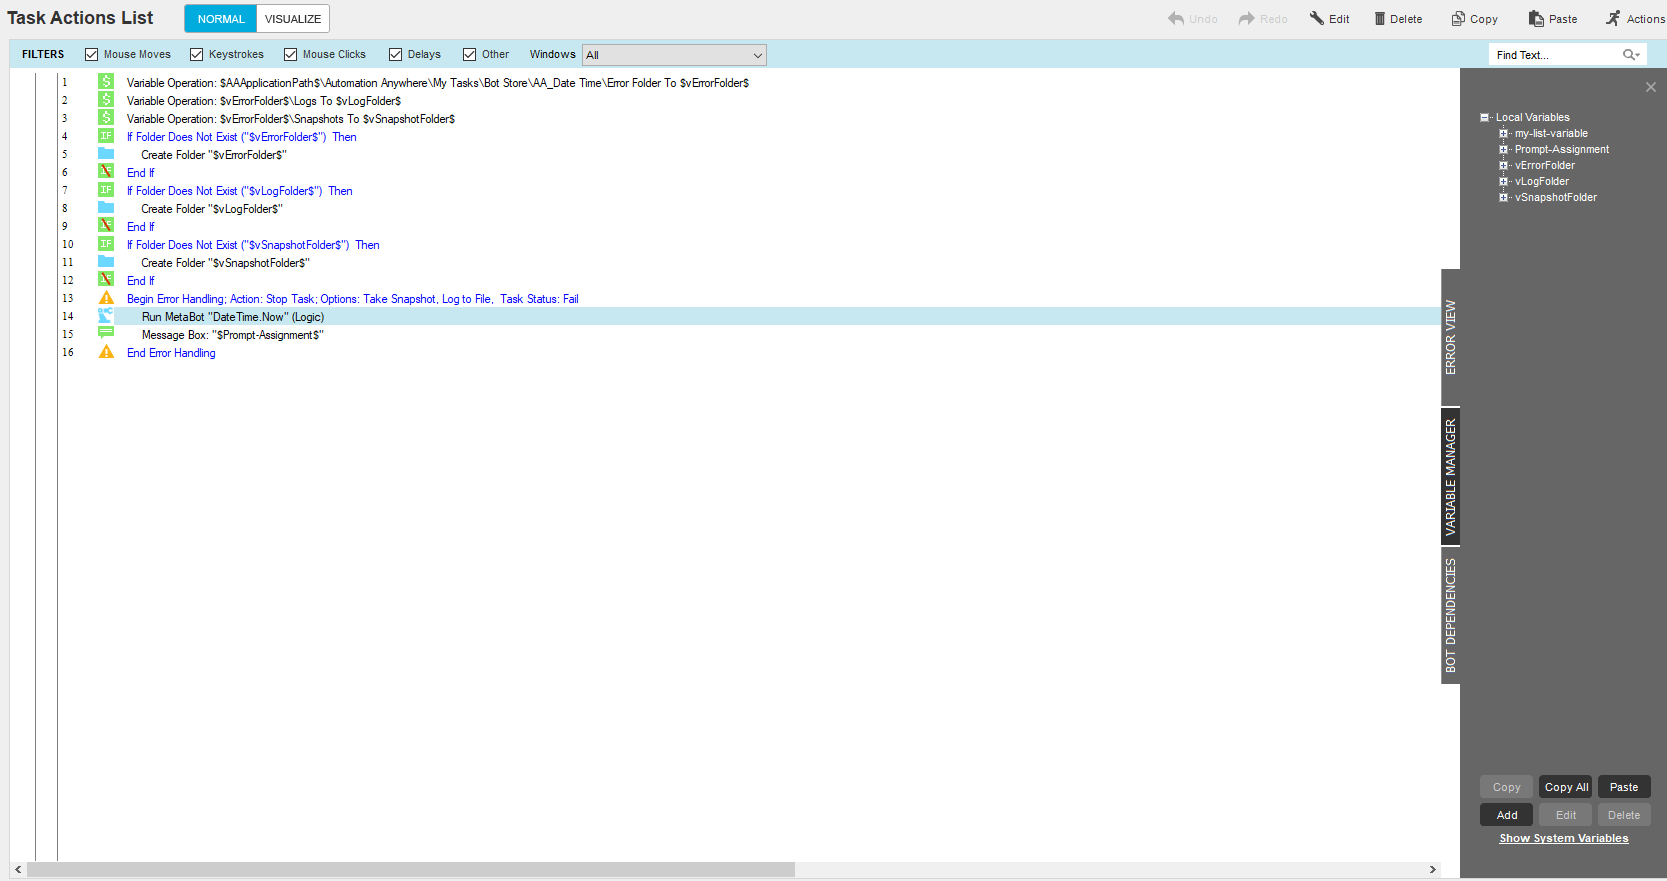
Task: Uncheck the Mouse Moves filter checkbox
Action: click(91, 55)
